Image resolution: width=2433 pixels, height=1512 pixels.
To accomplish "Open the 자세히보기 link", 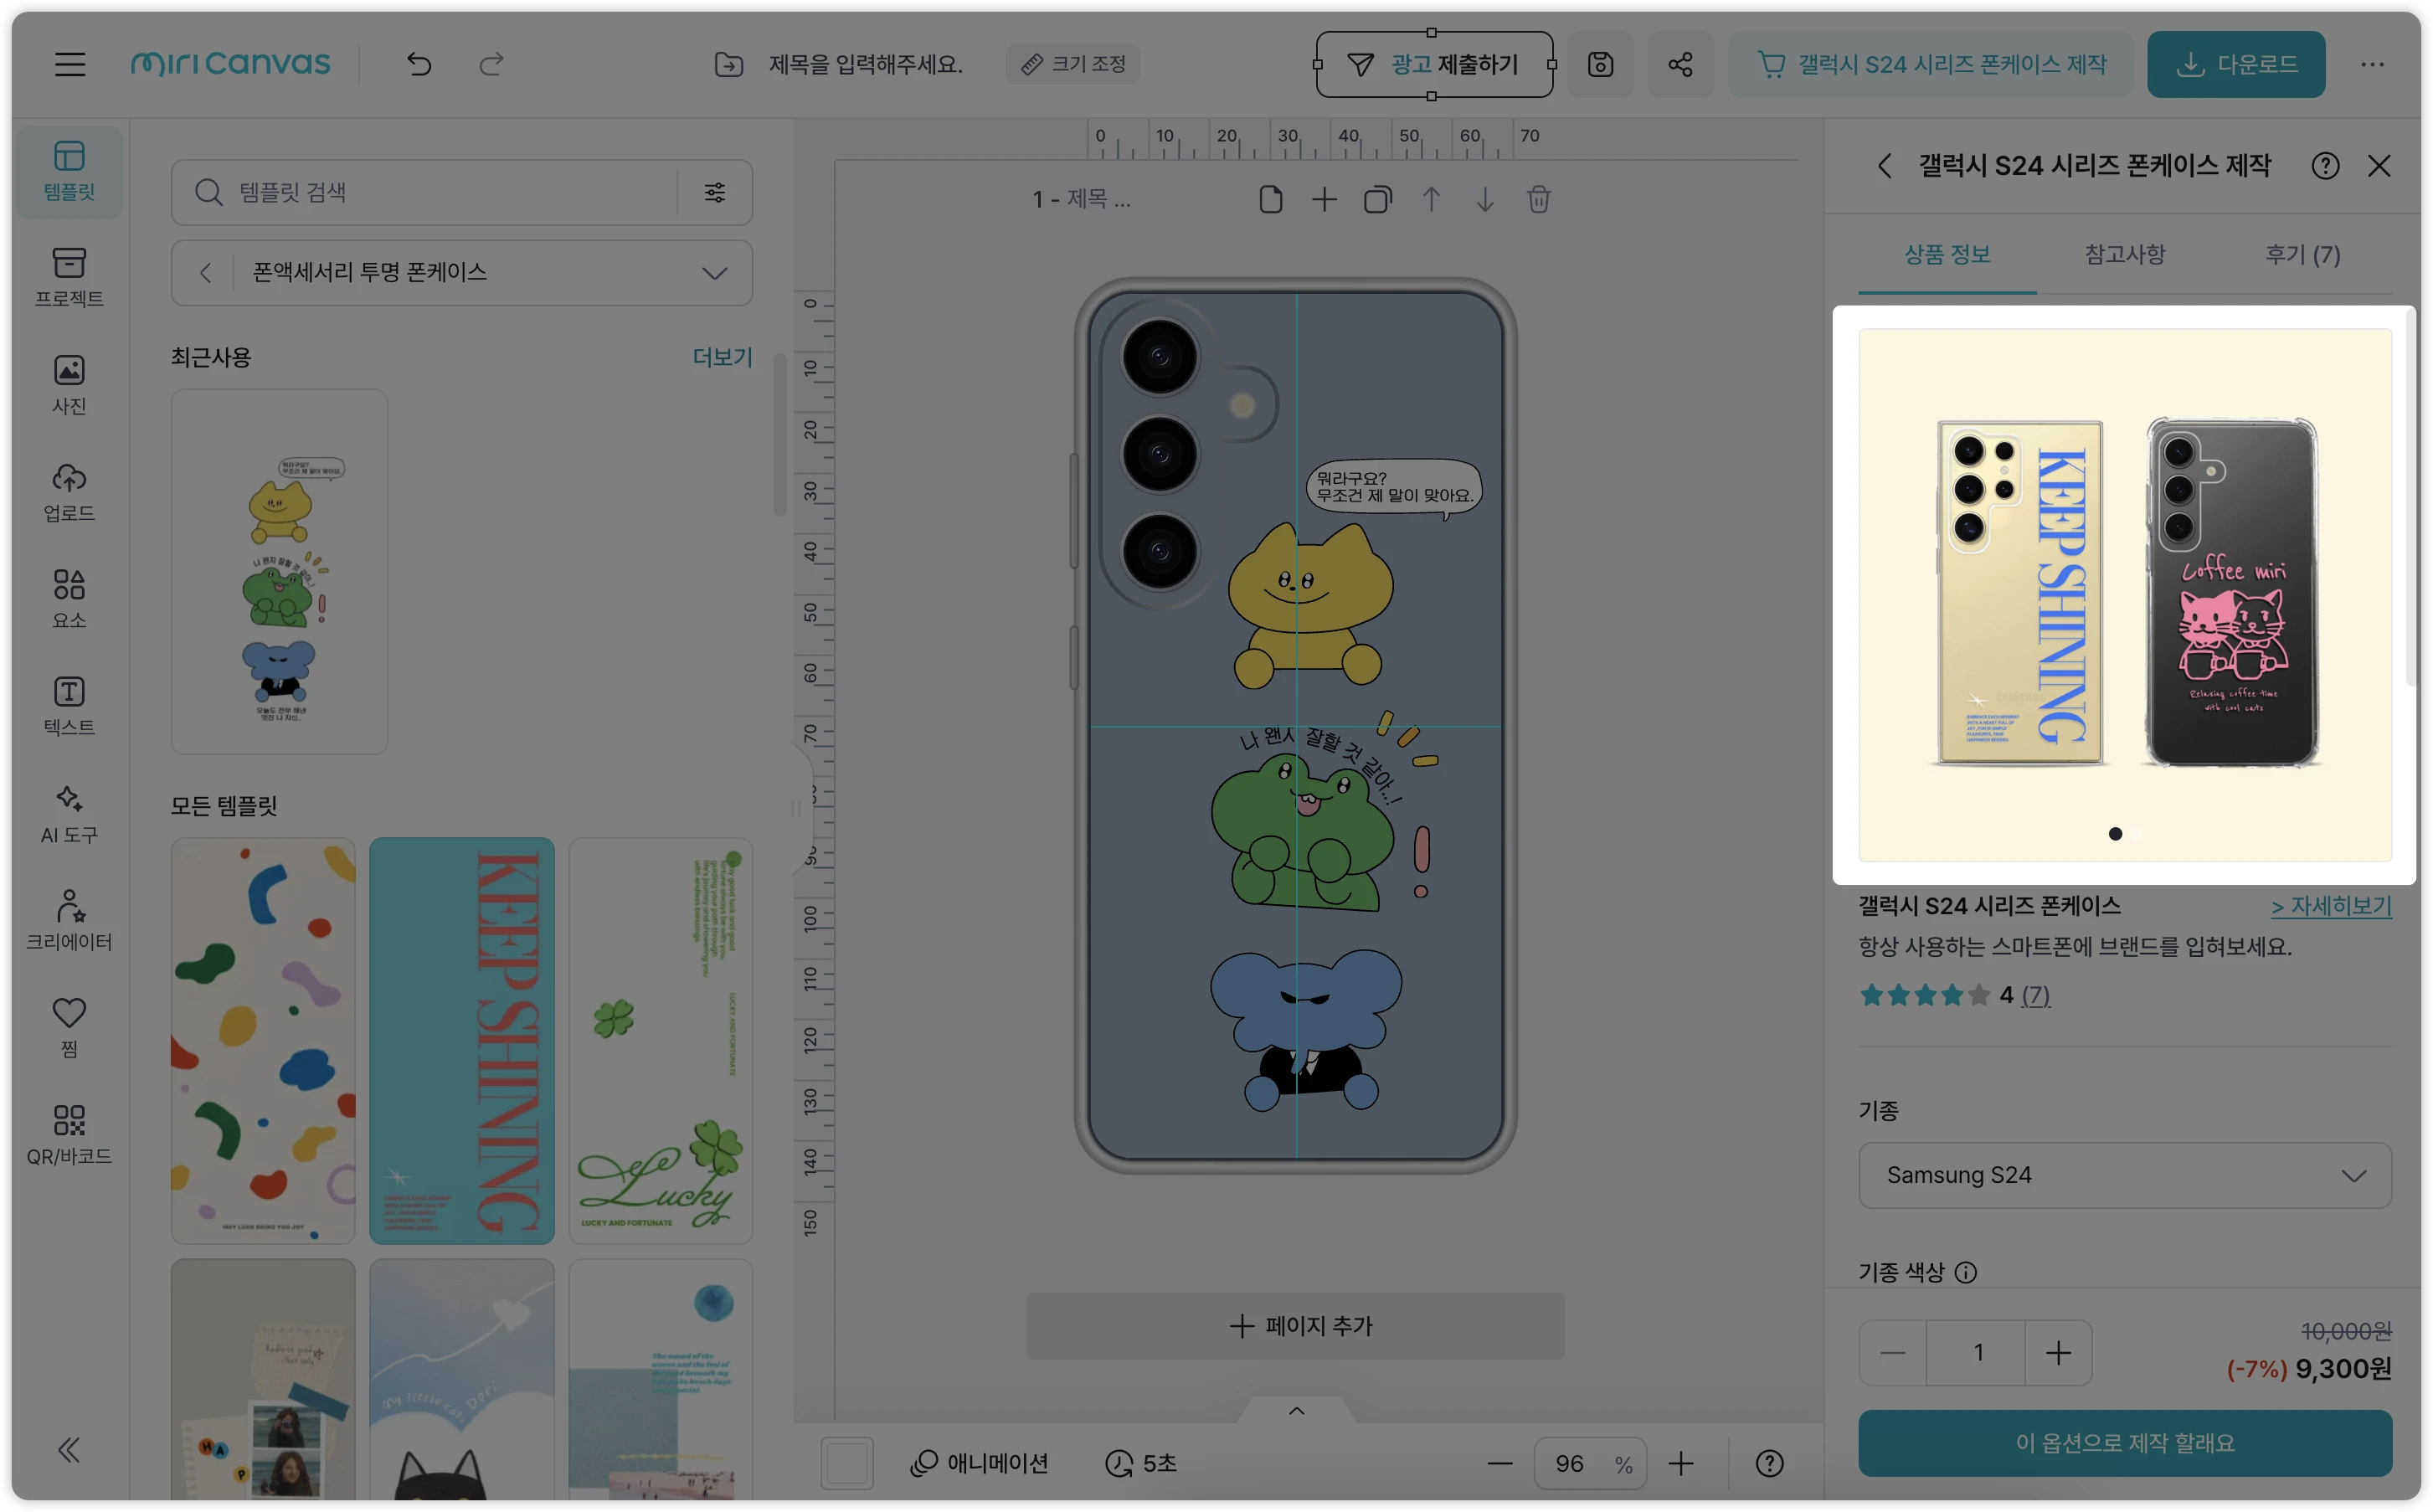I will (2330, 906).
